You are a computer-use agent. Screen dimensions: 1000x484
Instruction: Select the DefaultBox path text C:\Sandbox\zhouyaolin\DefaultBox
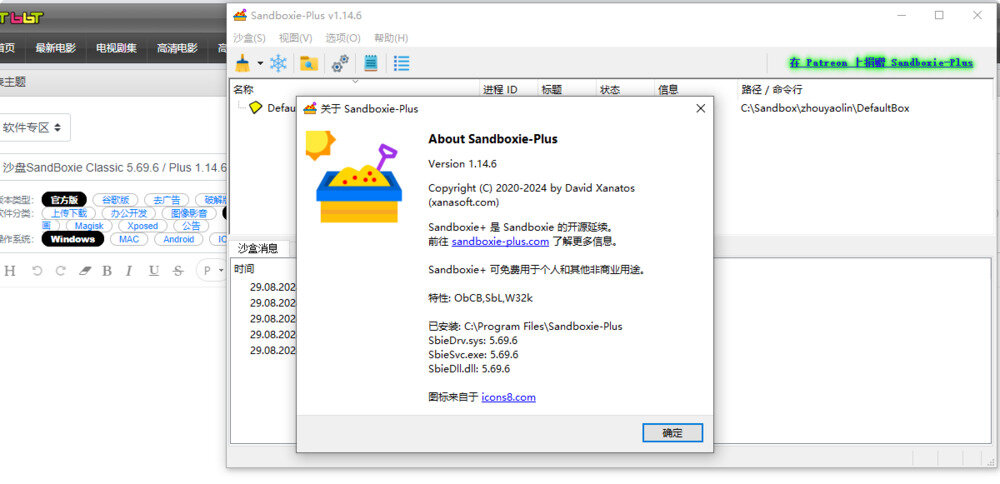pos(825,108)
